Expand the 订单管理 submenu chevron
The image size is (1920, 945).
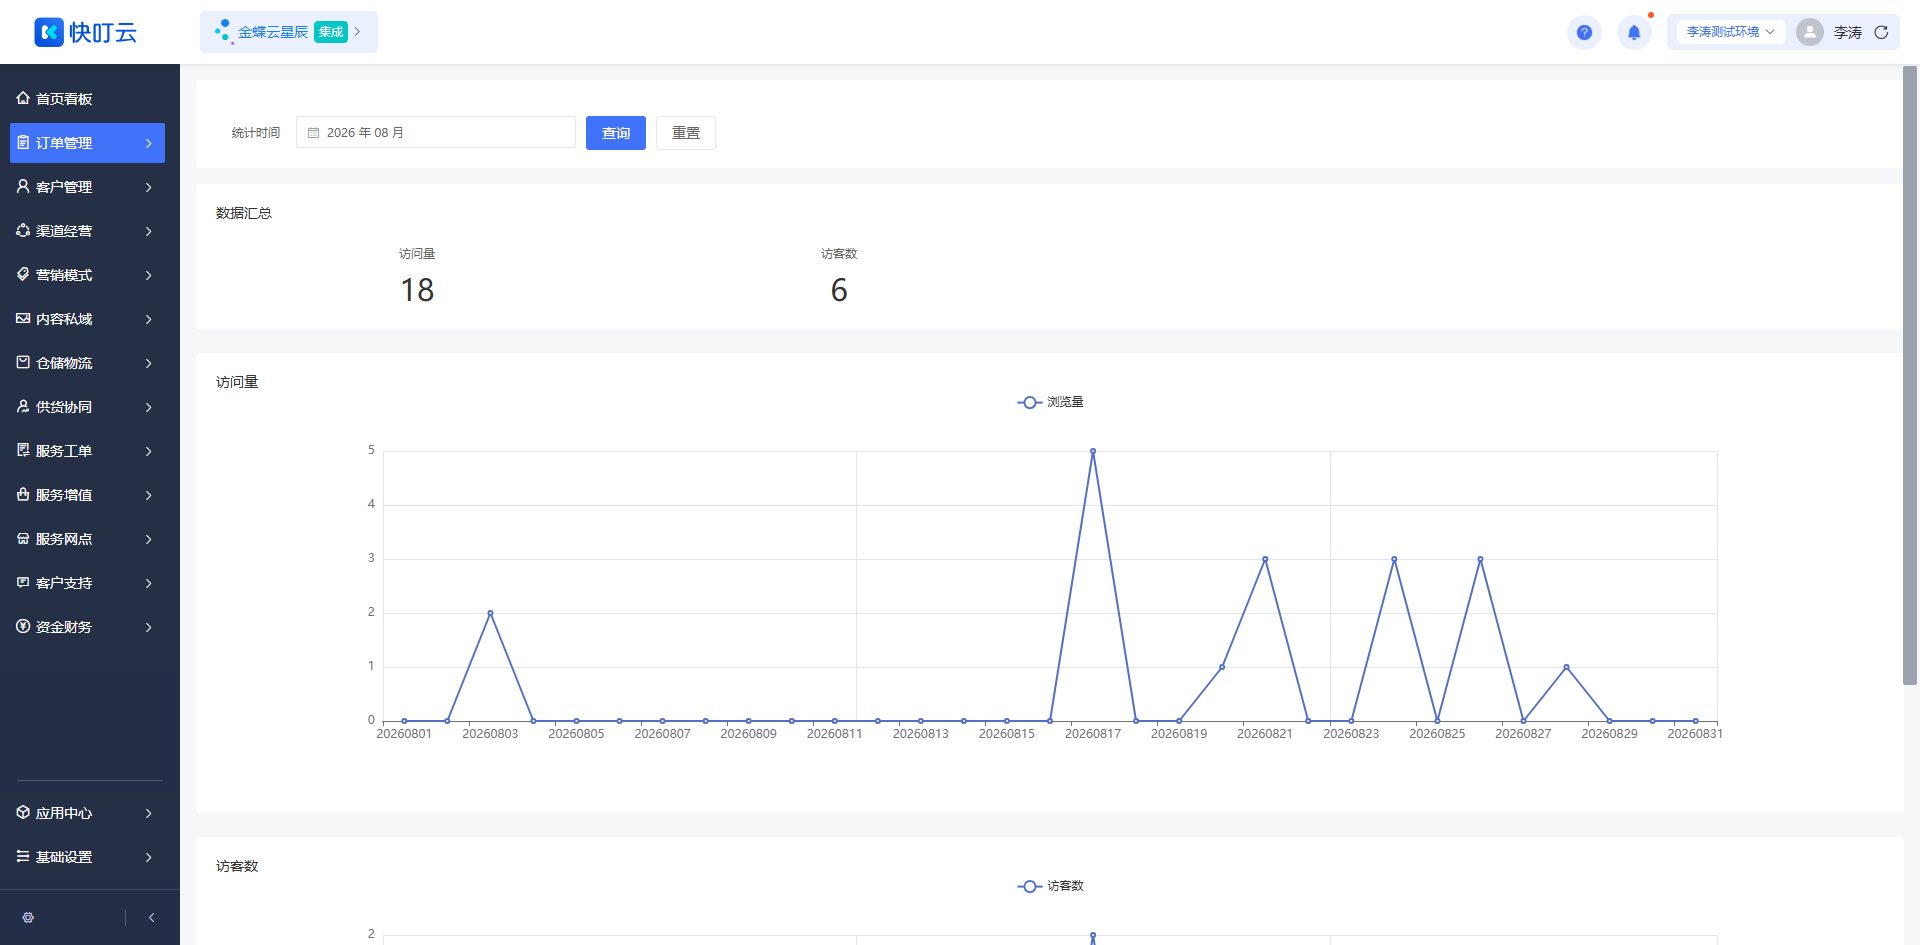click(x=149, y=143)
